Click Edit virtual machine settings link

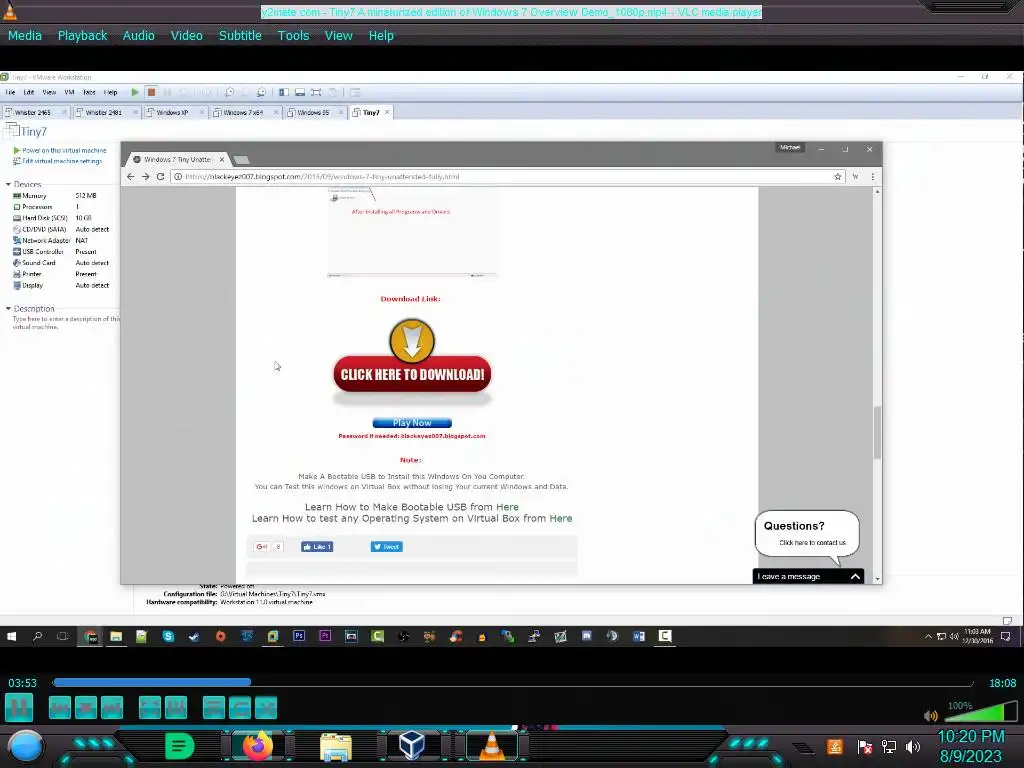coord(62,161)
